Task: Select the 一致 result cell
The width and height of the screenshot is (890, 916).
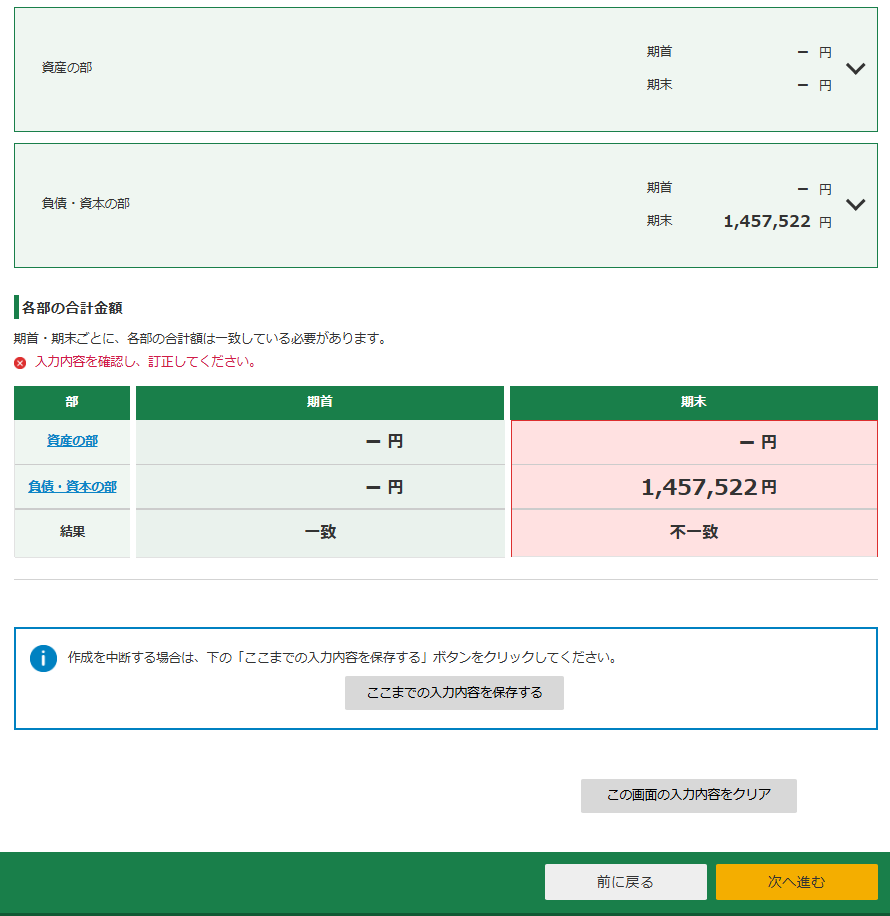Action: 320,532
